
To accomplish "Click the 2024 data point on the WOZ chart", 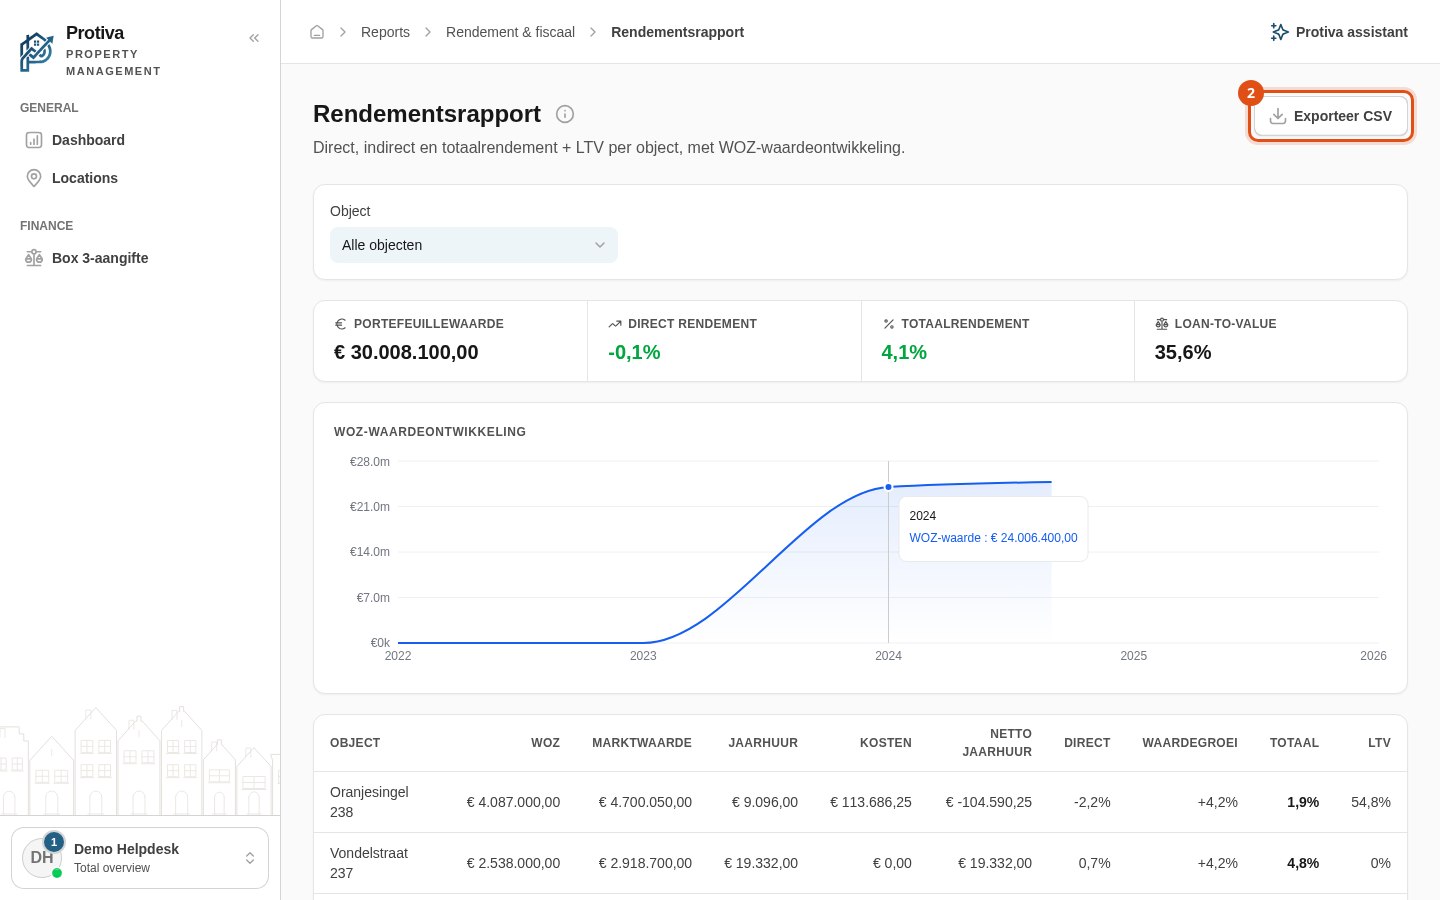I will tap(888, 487).
